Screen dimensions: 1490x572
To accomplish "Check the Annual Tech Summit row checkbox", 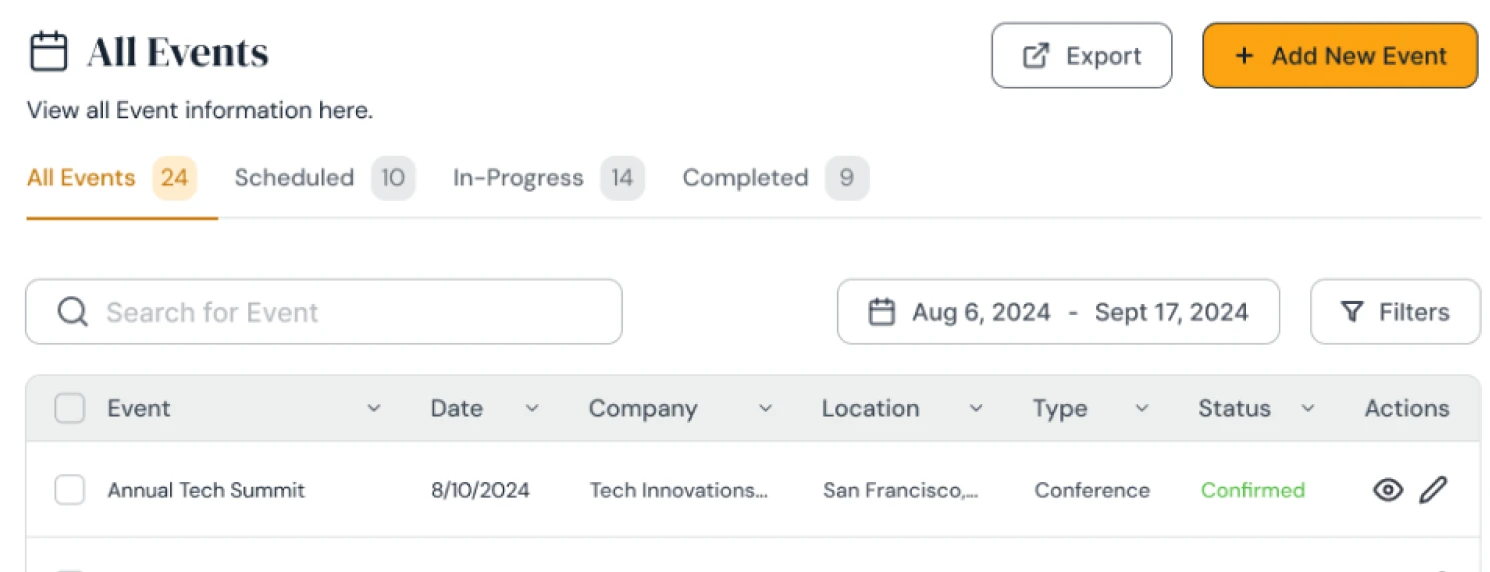I will (70, 490).
